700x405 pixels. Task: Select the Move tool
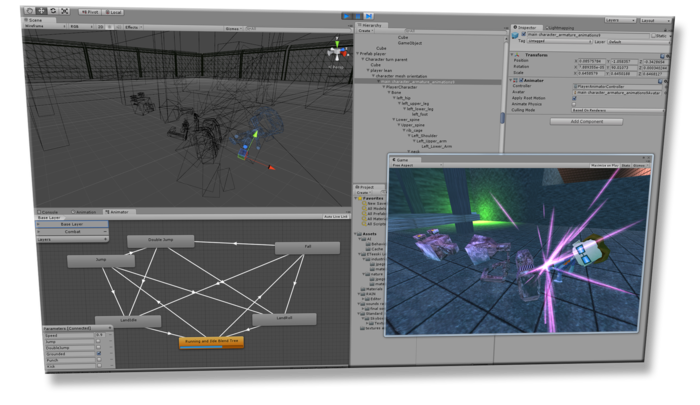(x=42, y=11)
